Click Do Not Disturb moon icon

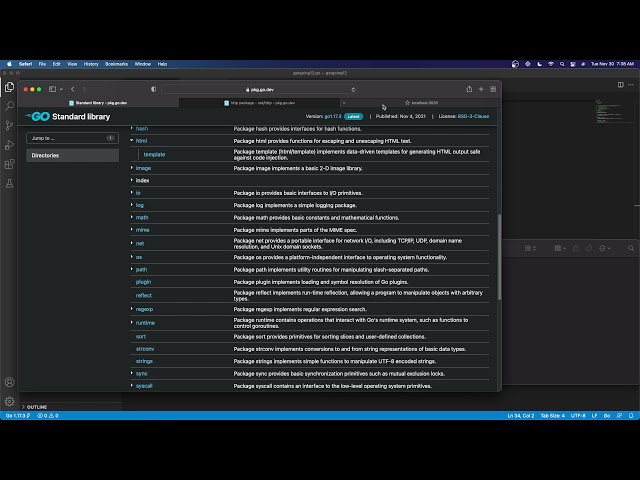pos(539,64)
